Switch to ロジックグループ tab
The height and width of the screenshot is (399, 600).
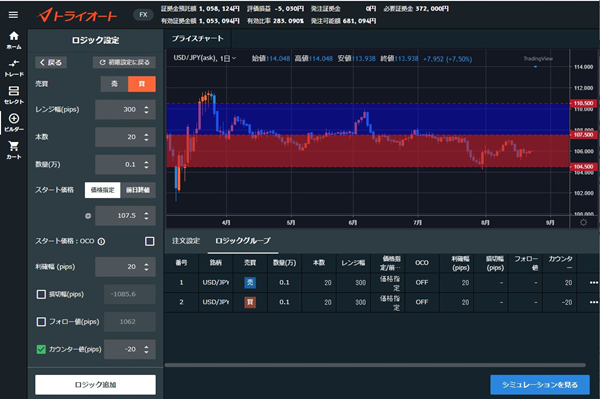[243, 241]
